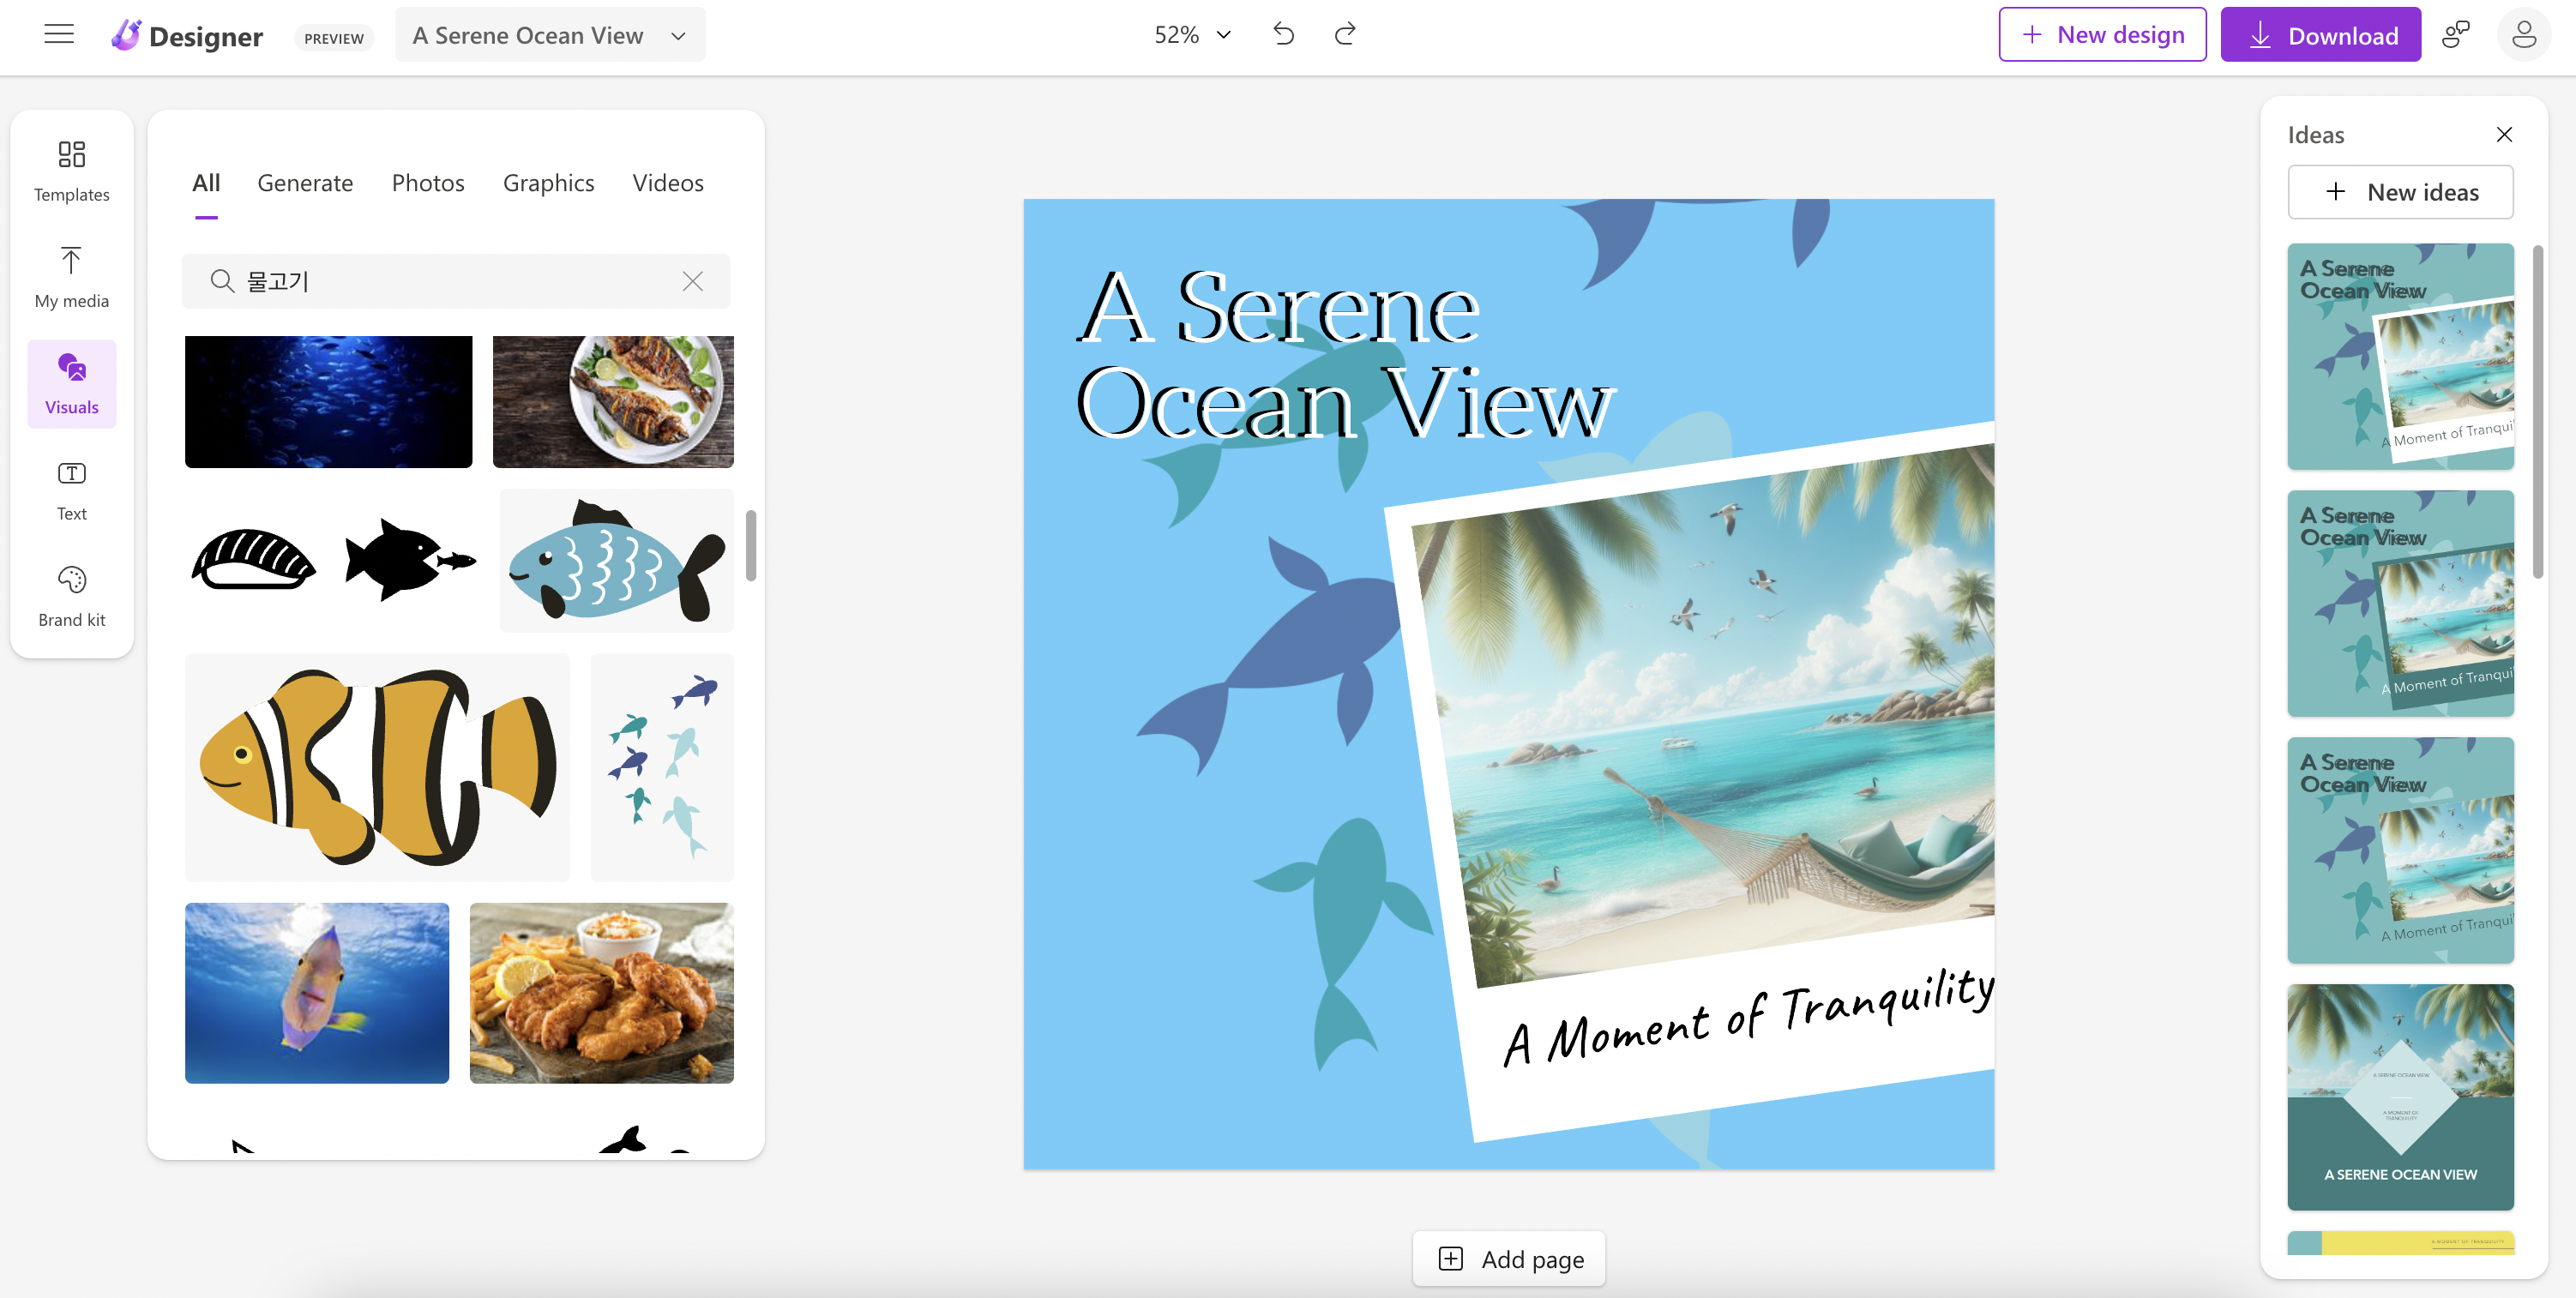The height and width of the screenshot is (1298, 2576).
Task: Click the Add page button
Action: pos(1508,1259)
